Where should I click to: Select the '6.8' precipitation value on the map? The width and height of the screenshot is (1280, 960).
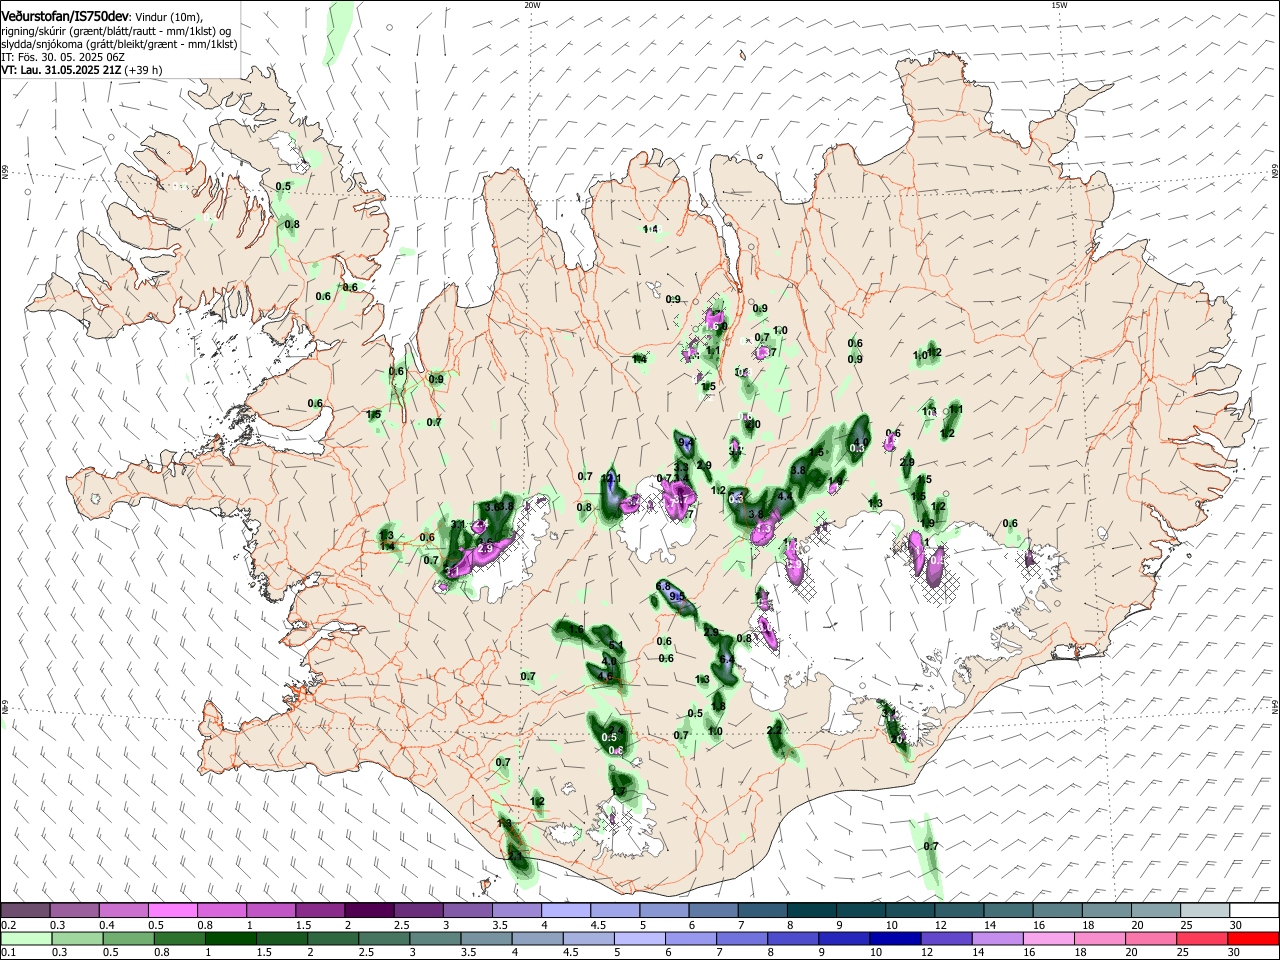pyautogui.click(x=663, y=586)
